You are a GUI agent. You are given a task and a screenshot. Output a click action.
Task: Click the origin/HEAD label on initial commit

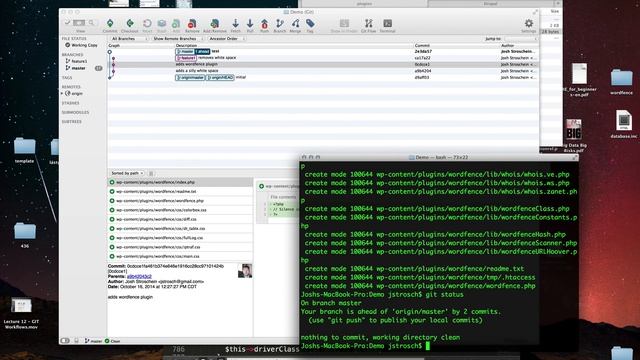click(220, 77)
